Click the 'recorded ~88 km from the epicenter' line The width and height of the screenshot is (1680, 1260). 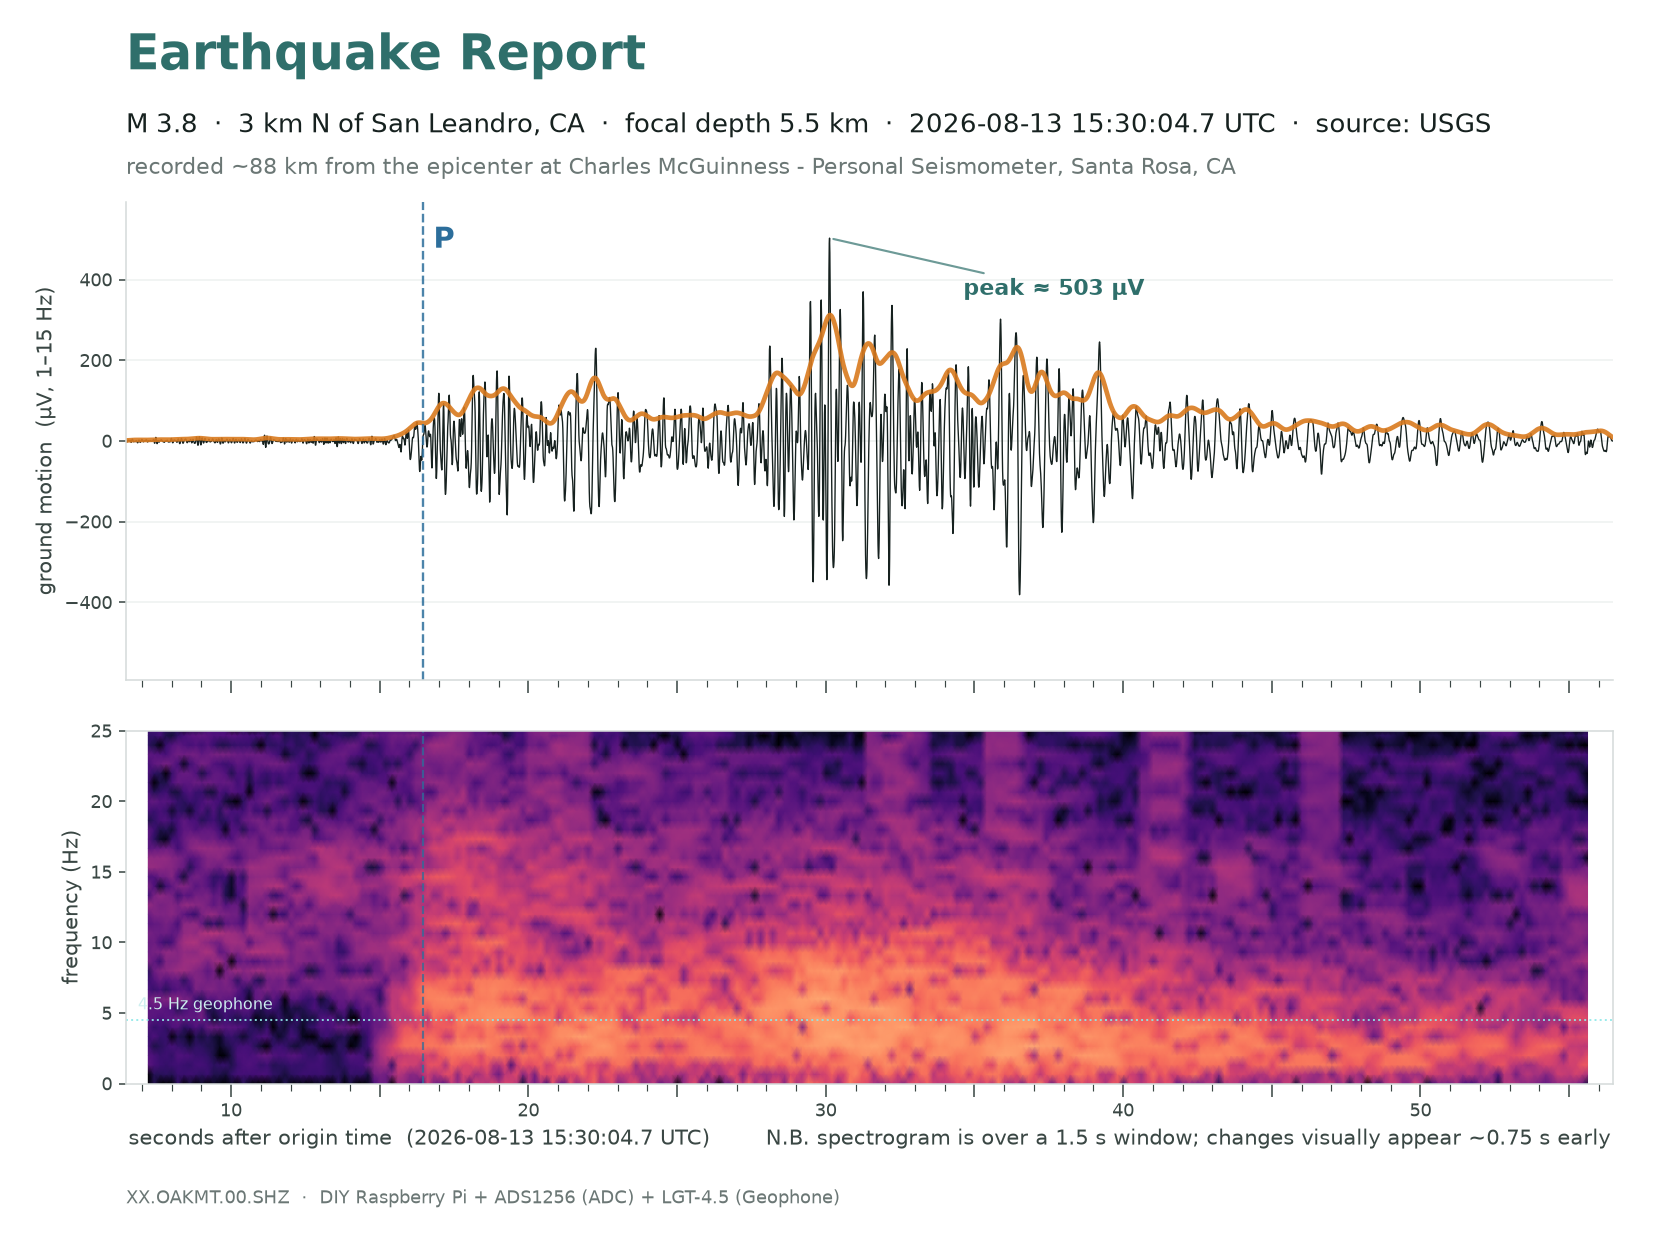[681, 167]
